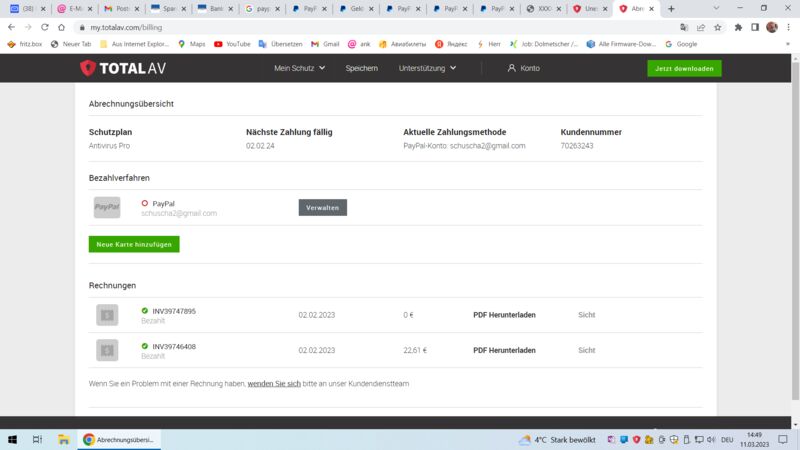Screen dimensions: 800x450
Task: Click Sicht for invoice INV39747895
Action: pyautogui.click(x=587, y=315)
